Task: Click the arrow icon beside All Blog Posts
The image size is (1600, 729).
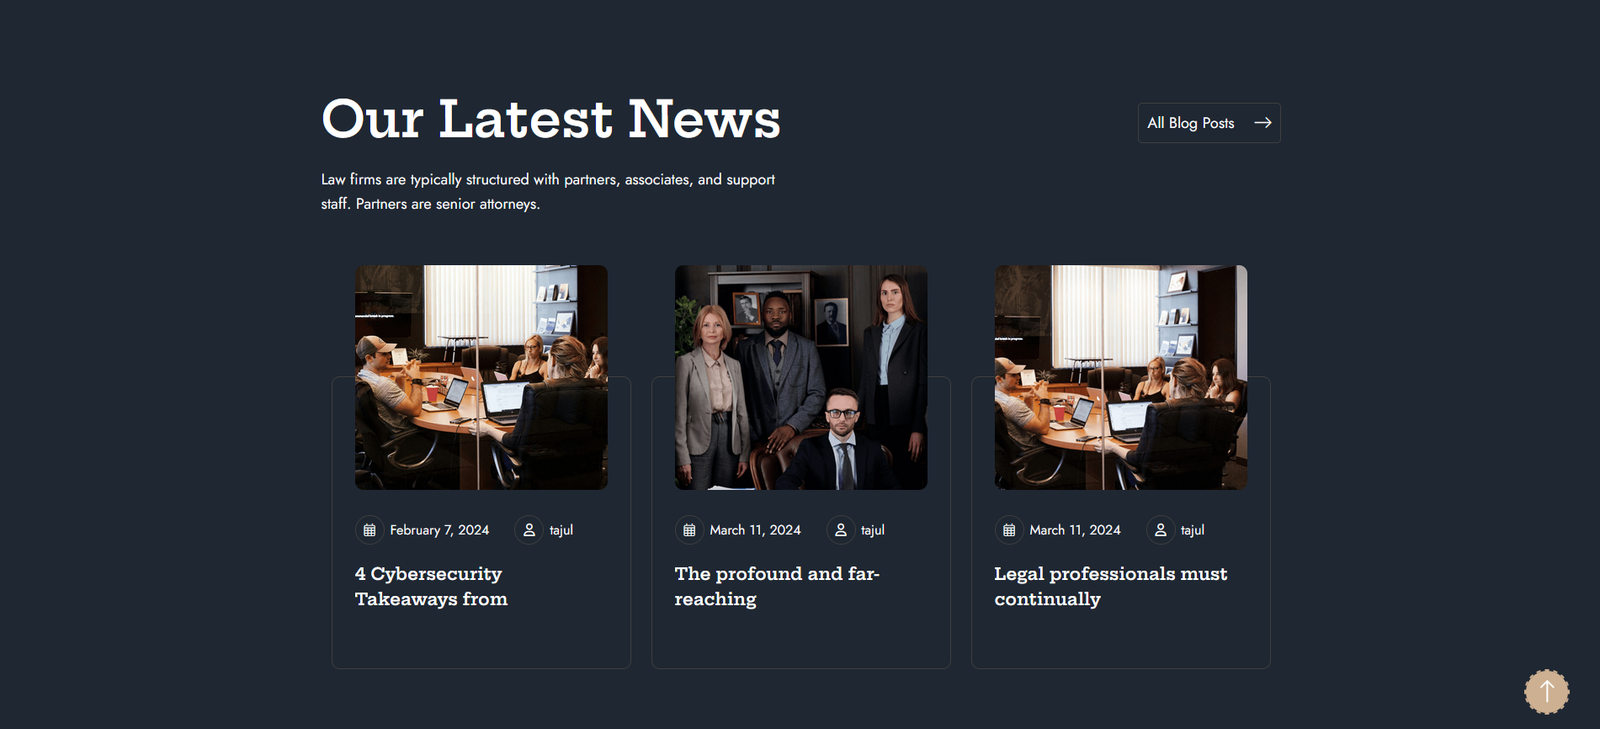Action: [1263, 123]
